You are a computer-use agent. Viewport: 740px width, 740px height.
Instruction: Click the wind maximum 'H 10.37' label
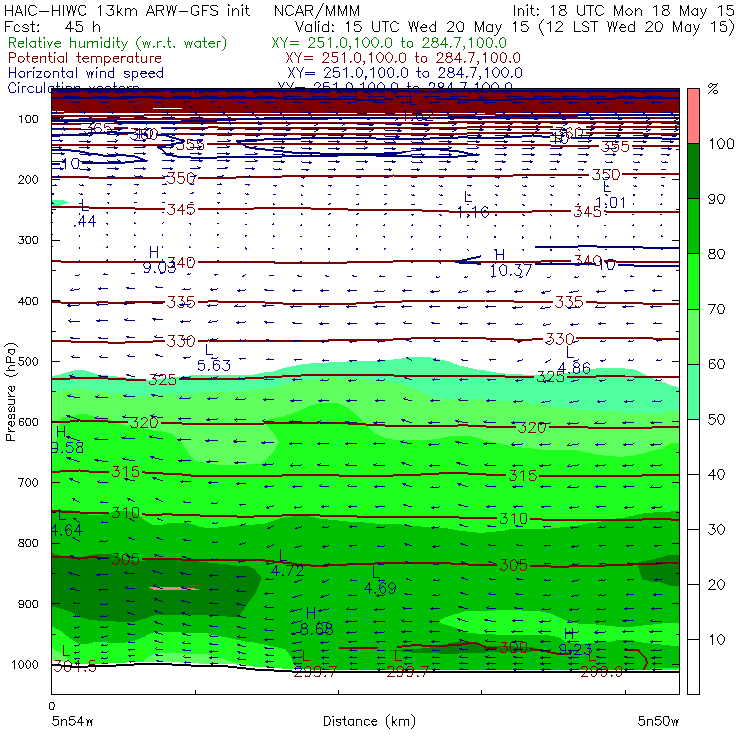[x=511, y=263]
